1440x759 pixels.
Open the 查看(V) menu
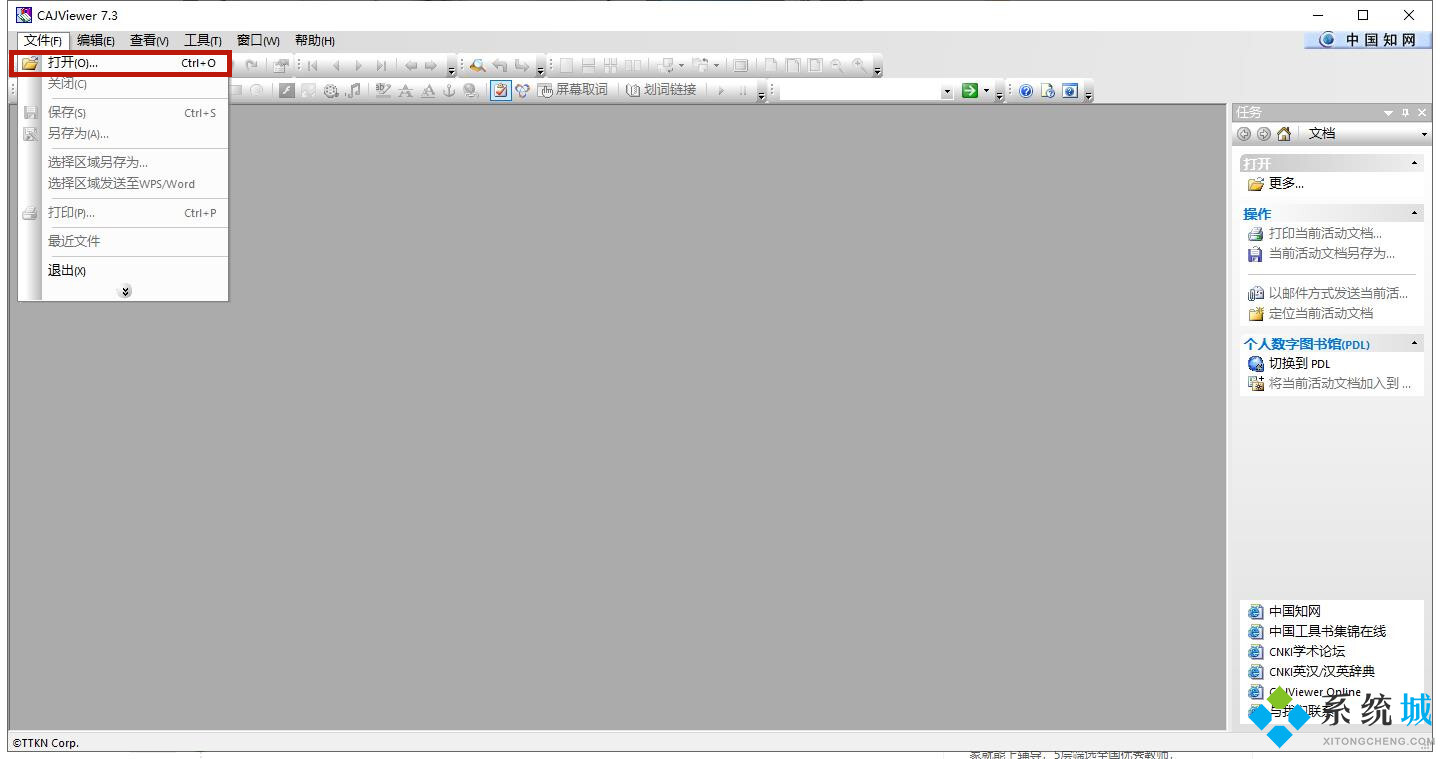pos(149,41)
